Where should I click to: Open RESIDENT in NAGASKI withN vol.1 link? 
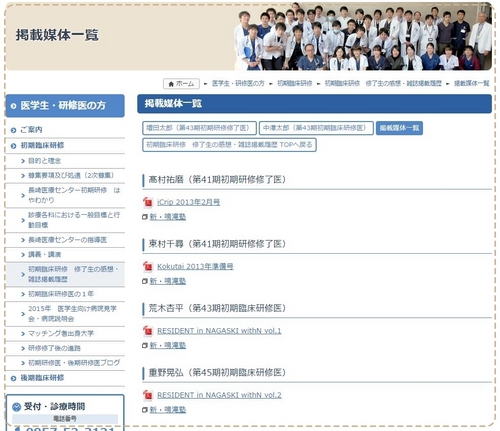point(219,331)
